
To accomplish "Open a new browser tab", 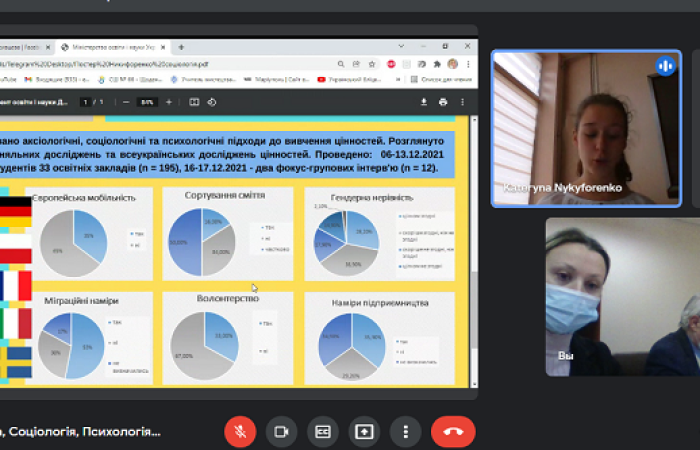I will pos(181,47).
